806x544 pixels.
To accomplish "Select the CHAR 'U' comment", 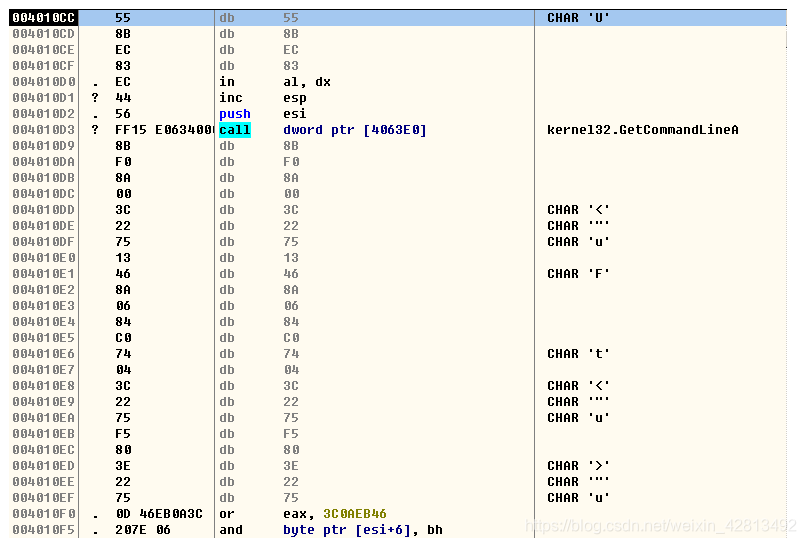I will pos(578,18).
